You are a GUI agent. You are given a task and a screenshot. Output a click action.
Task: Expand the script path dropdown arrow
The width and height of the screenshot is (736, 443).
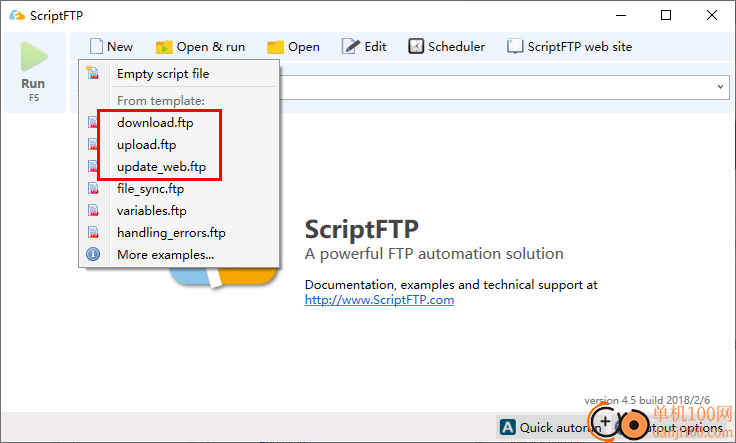pyautogui.click(x=721, y=87)
